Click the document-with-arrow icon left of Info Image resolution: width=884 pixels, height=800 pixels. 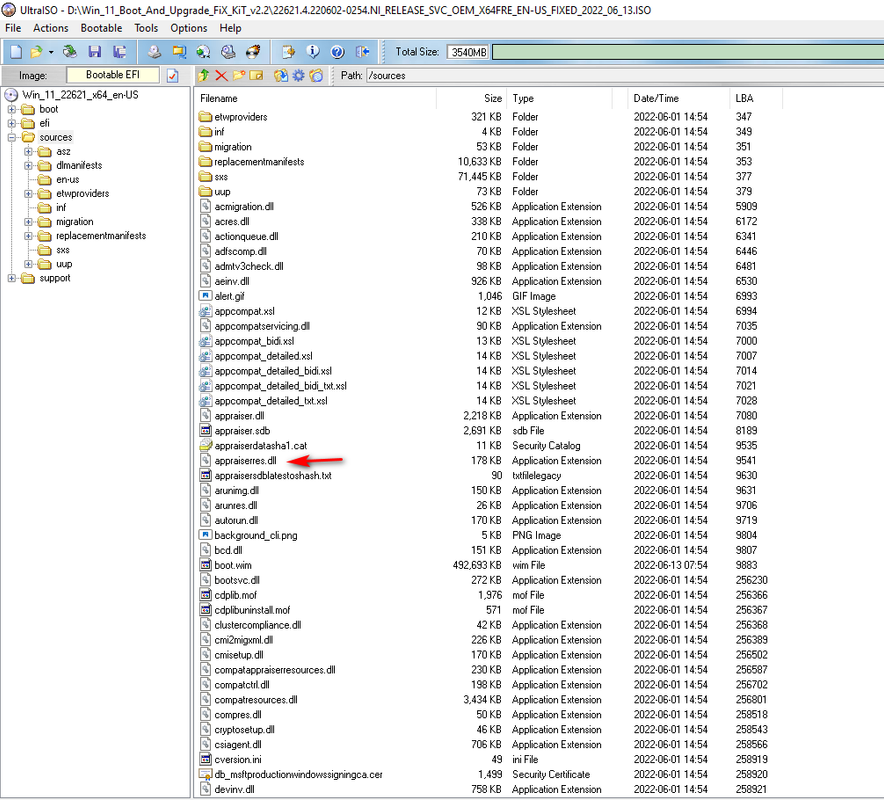(x=288, y=52)
